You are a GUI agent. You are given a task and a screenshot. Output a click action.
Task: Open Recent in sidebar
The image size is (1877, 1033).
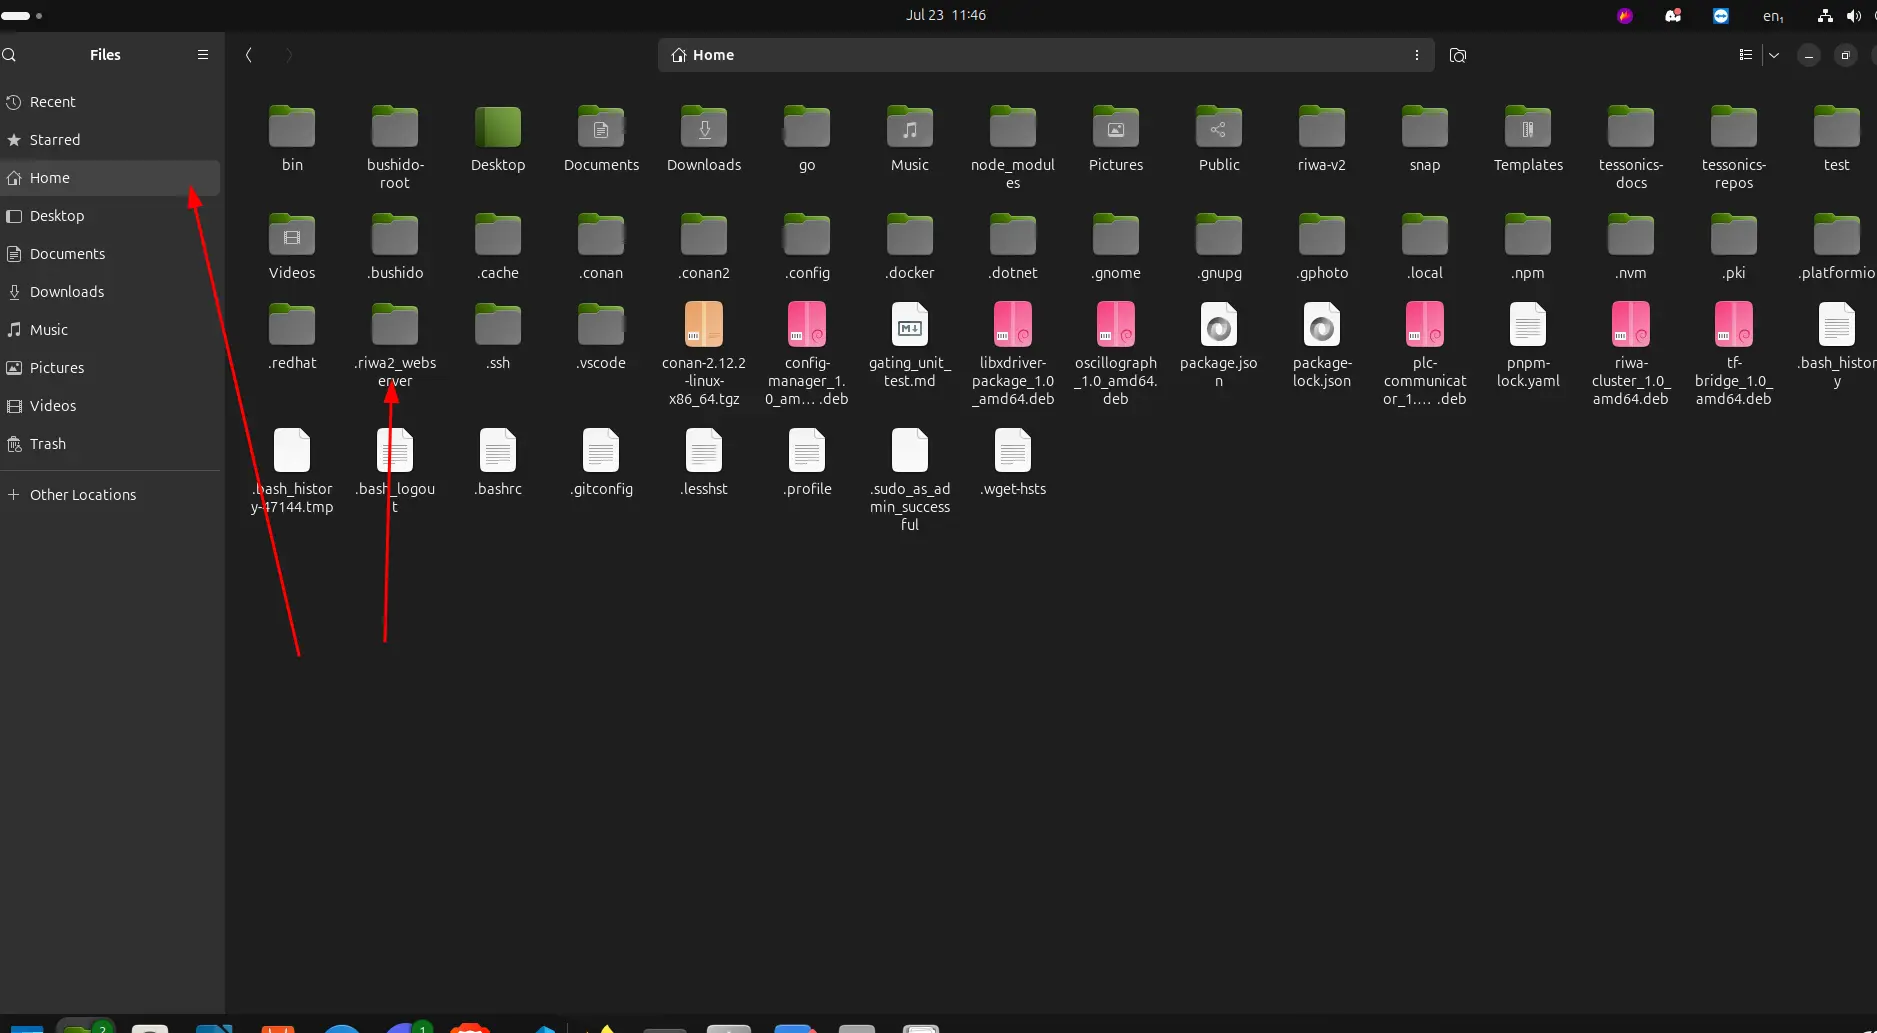pos(110,102)
